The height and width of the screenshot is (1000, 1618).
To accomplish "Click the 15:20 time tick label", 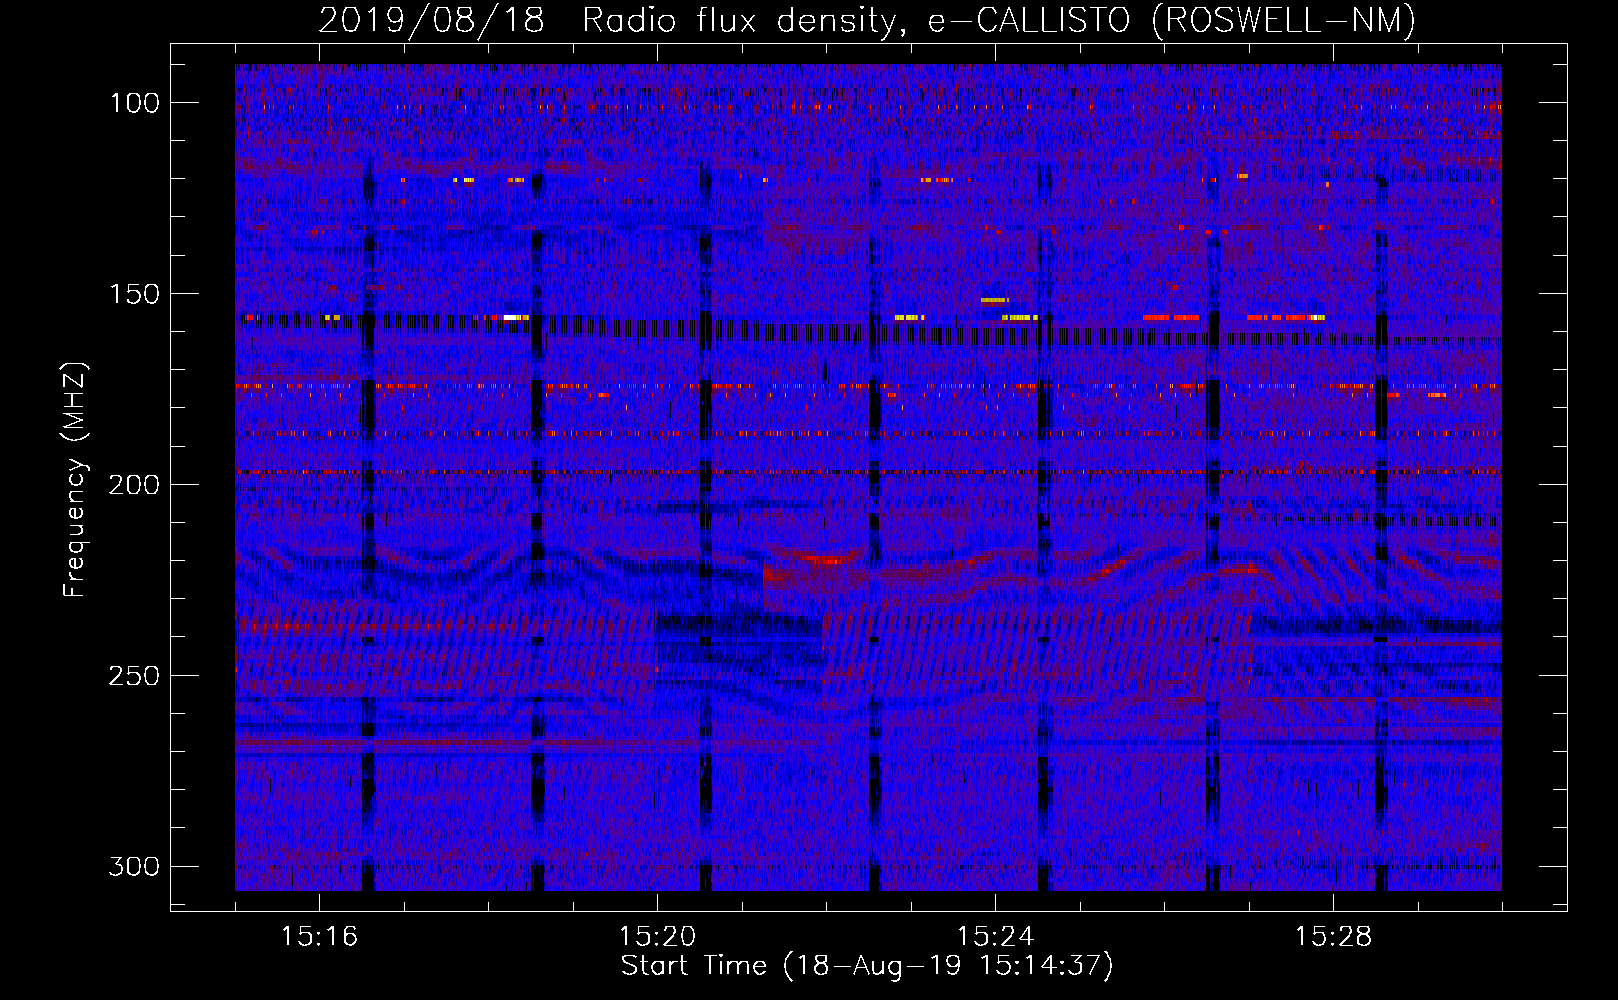I will point(657,936).
